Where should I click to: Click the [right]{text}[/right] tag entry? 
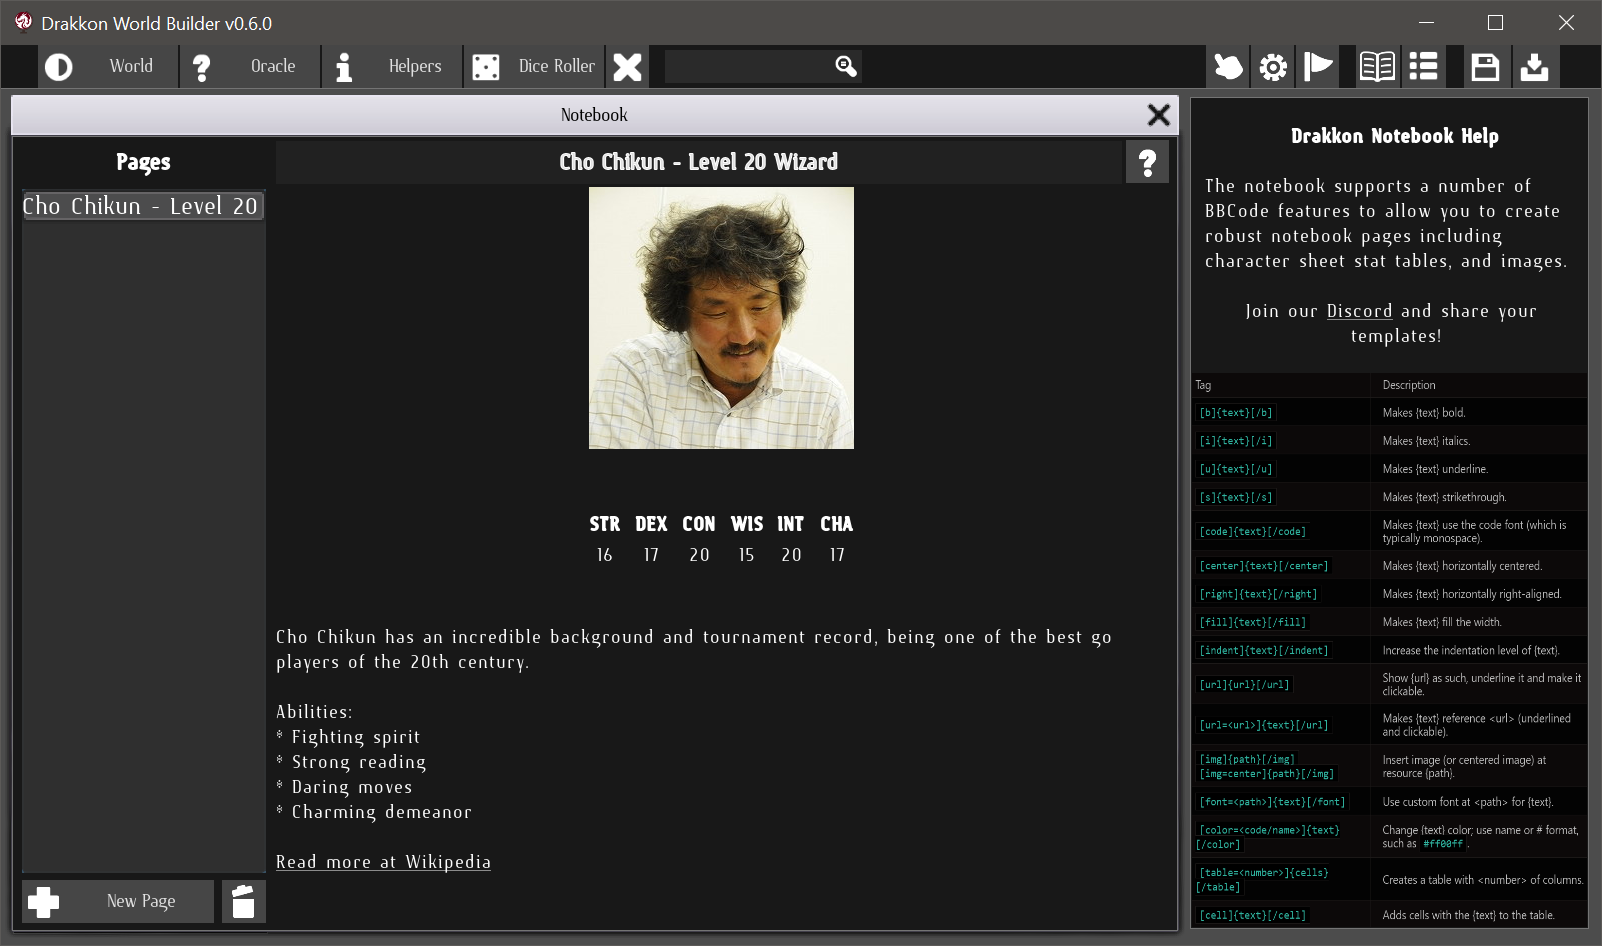tap(1258, 594)
